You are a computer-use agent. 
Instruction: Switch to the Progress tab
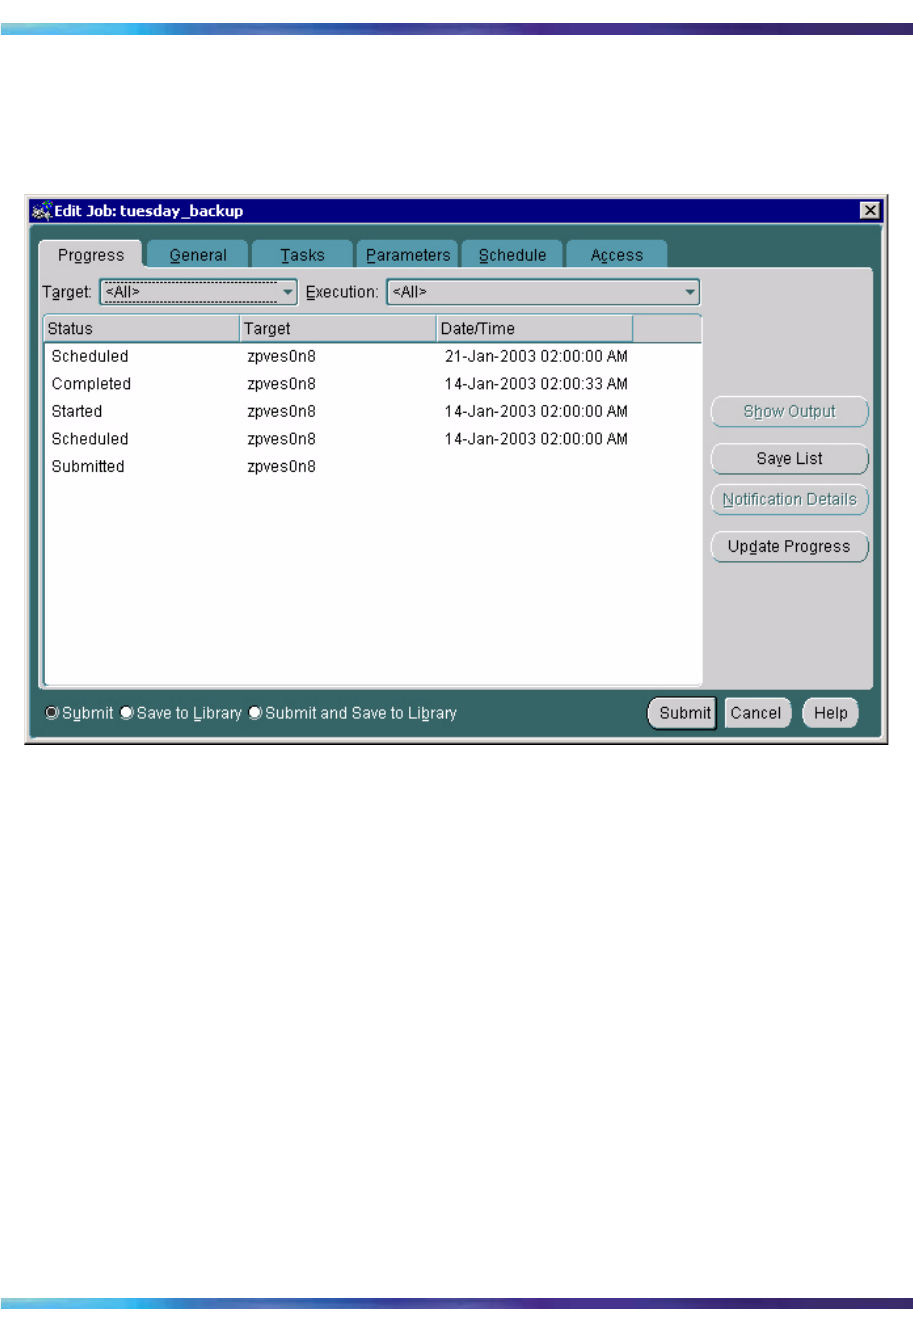[91, 255]
